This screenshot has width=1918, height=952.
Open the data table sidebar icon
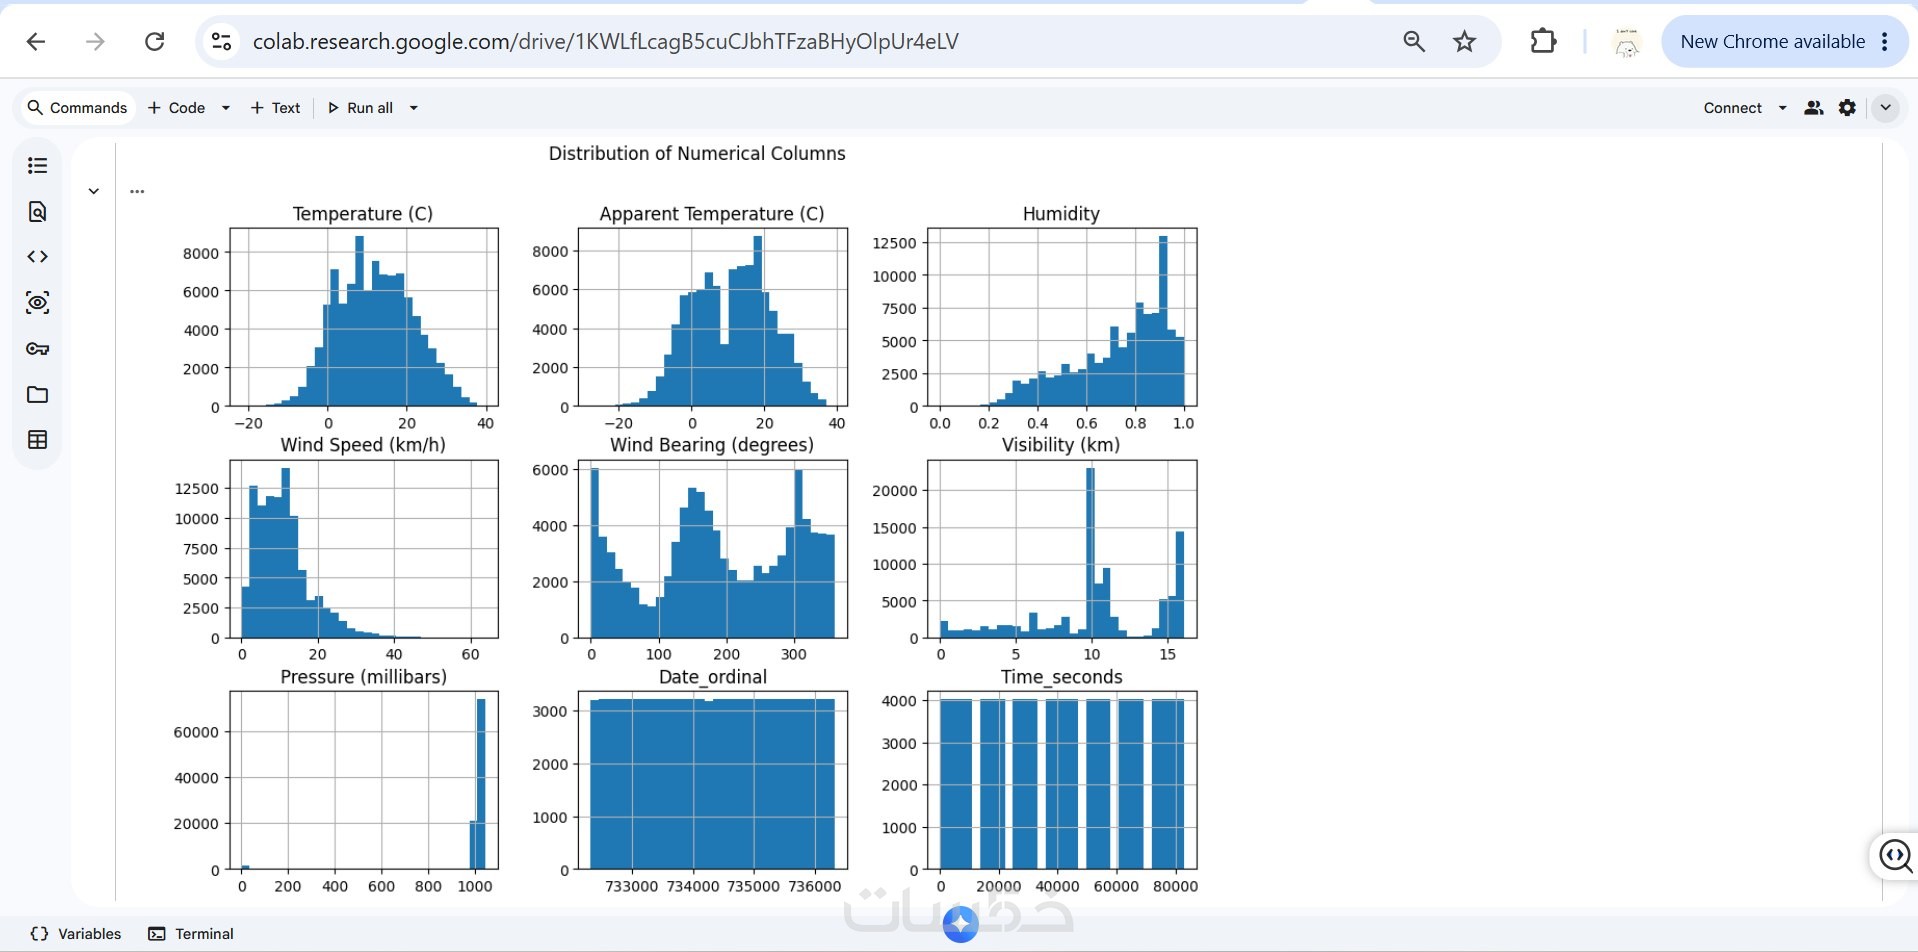37,440
